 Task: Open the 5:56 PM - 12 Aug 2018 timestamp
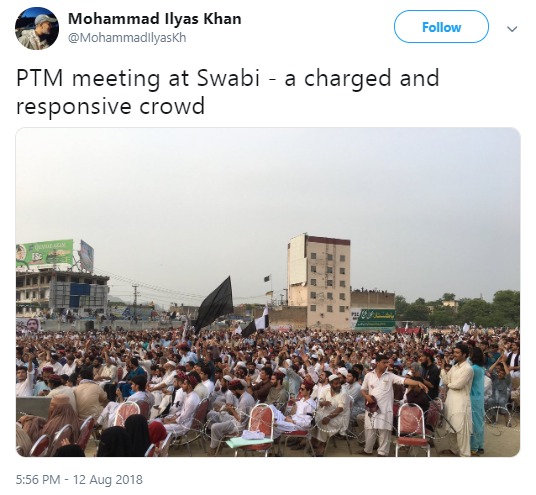click(x=79, y=479)
